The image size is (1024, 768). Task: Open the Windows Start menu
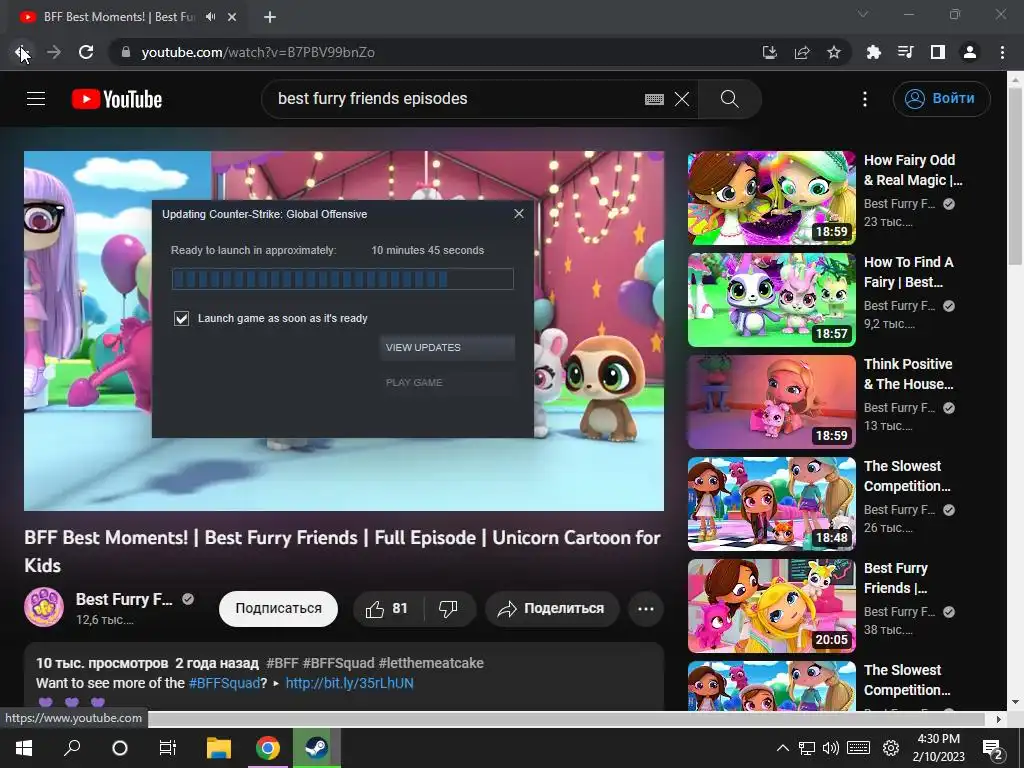(24, 748)
